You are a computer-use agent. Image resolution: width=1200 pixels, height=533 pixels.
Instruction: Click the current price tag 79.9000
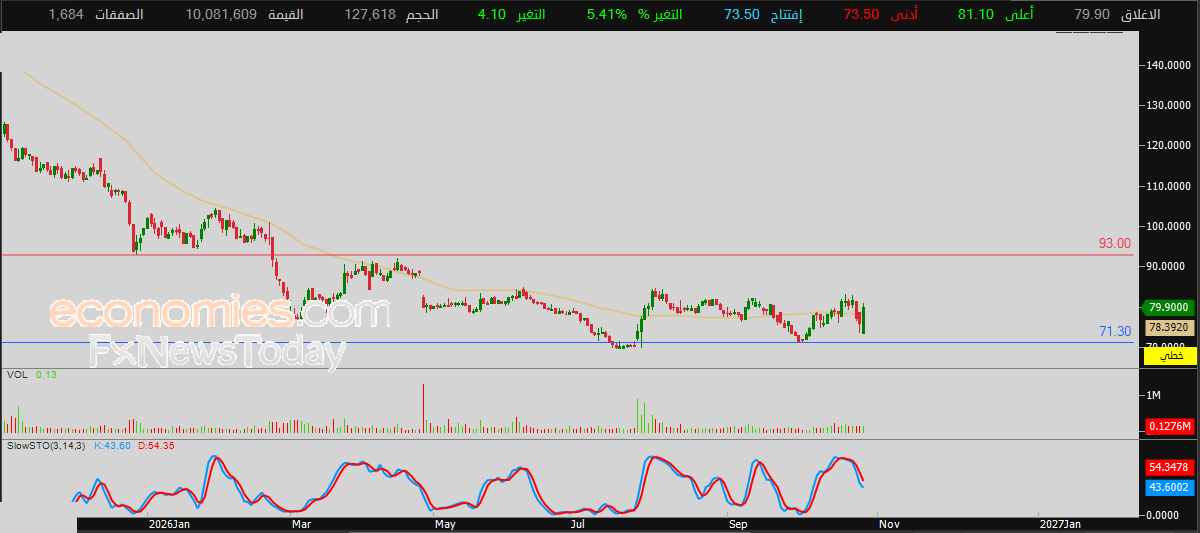point(1168,308)
